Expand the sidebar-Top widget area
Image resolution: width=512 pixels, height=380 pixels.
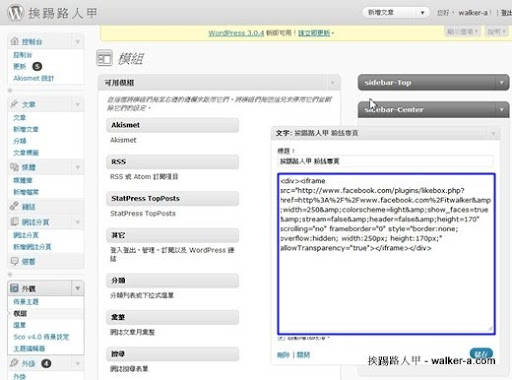[502, 82]
